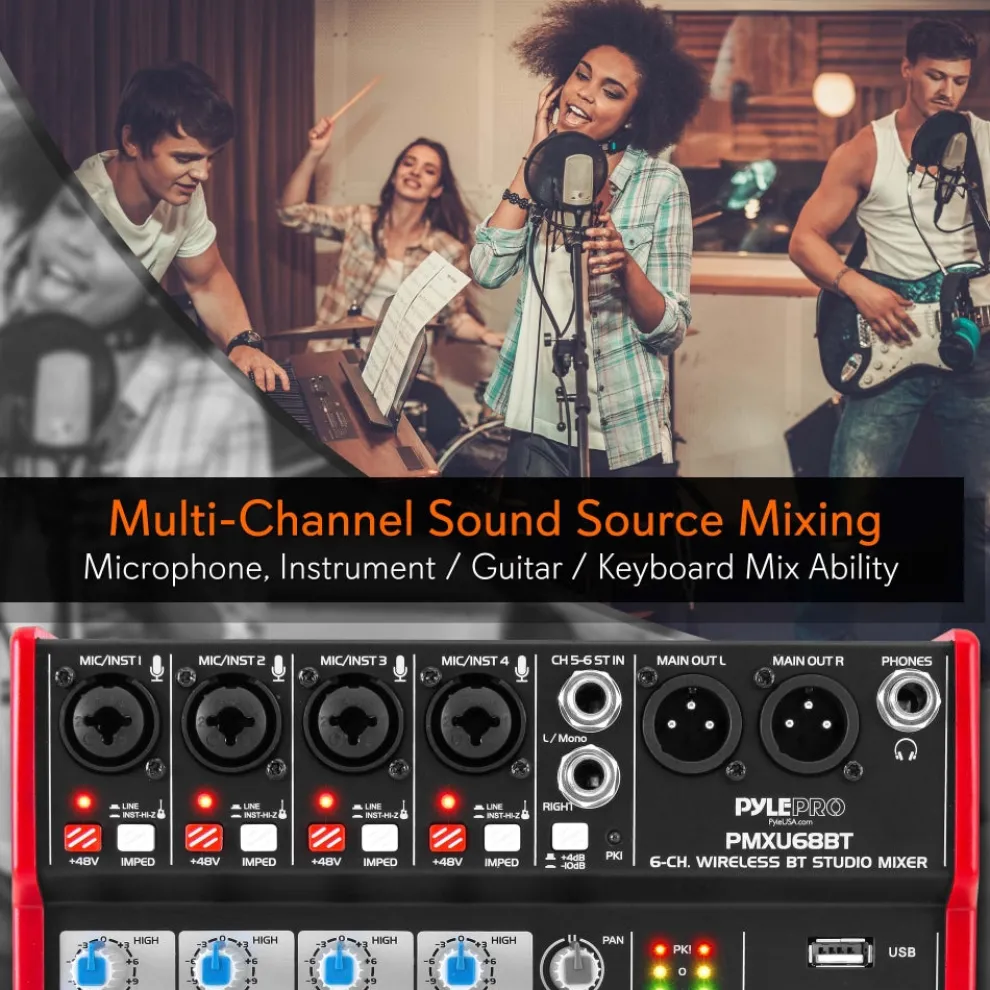
Task: Click the PMXU68BT model label
Action: click(790, 839)
